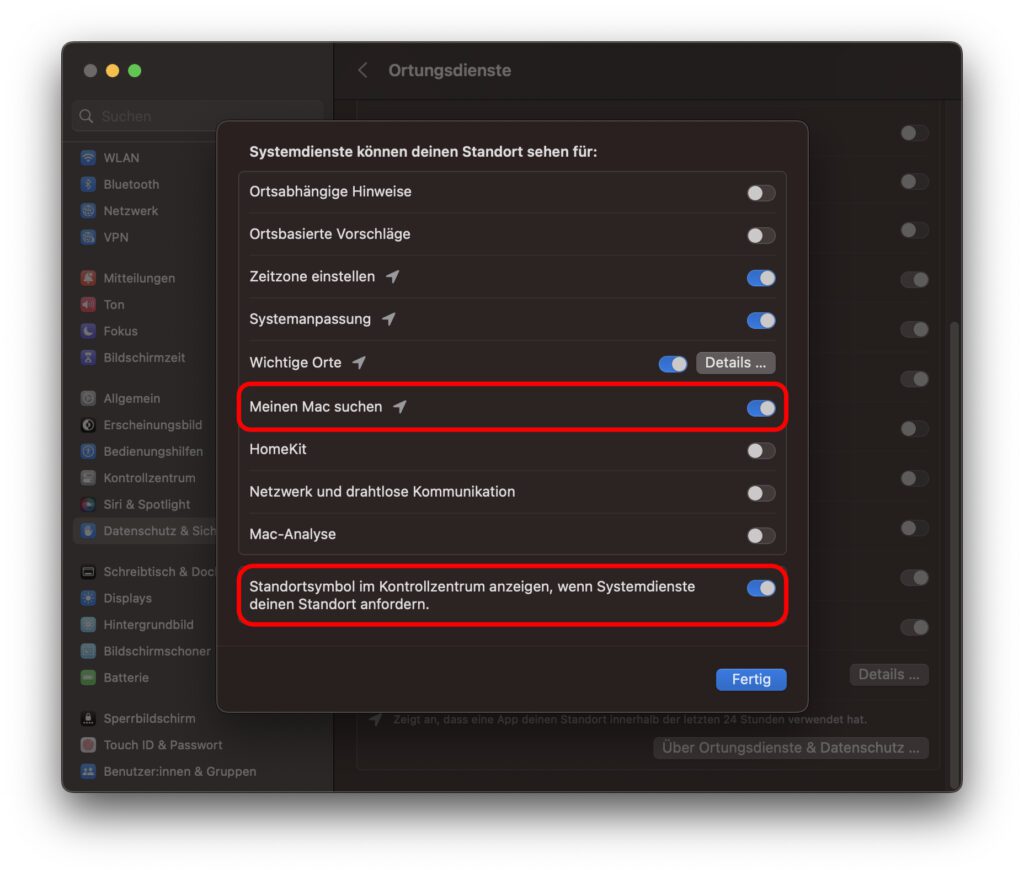Toggle Standortsymbol im Kontrollzentrum switch
This screenshot has height=874, width=1024.
point(761,588)
